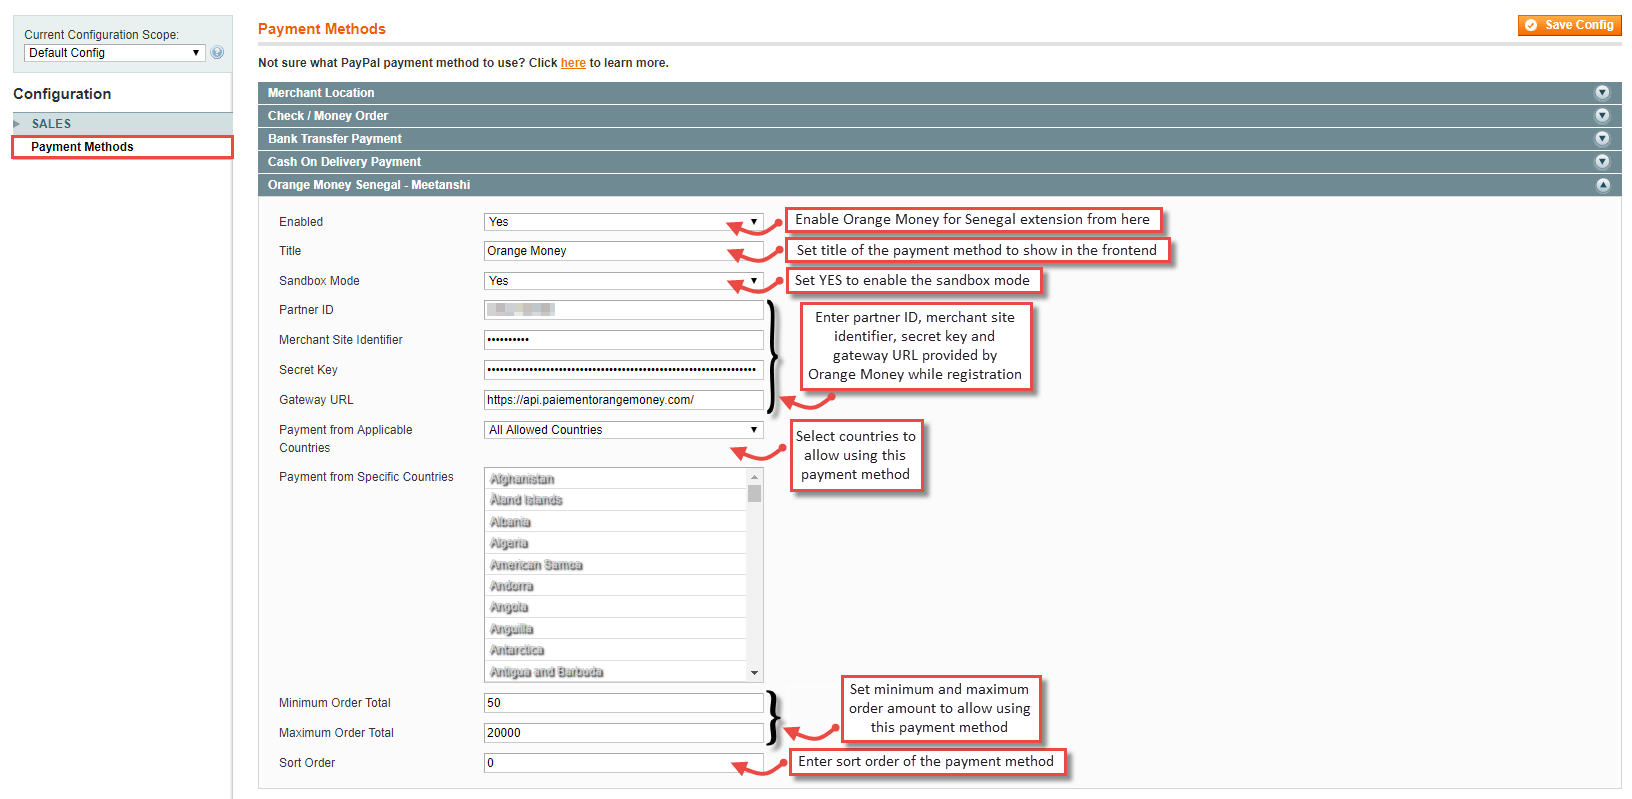Select Antarctica in the countries list

coord(615,650)
